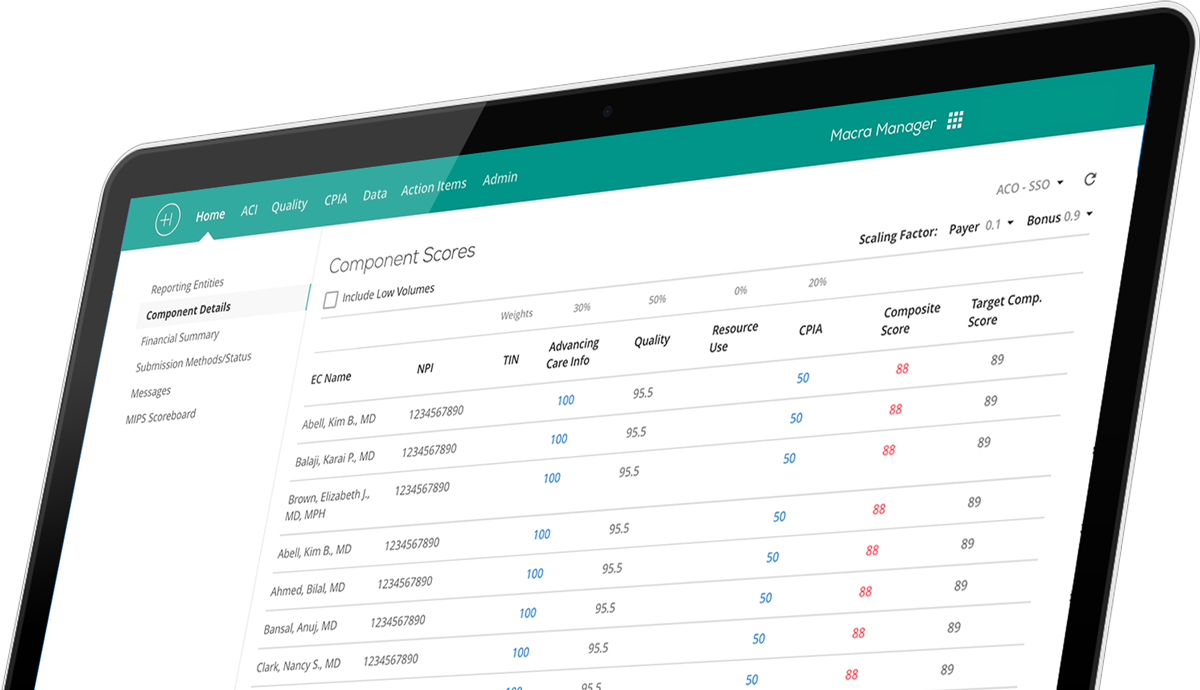1200x690 pixels.
Task: Switch to the Quality tab
Action: [289, 205]
